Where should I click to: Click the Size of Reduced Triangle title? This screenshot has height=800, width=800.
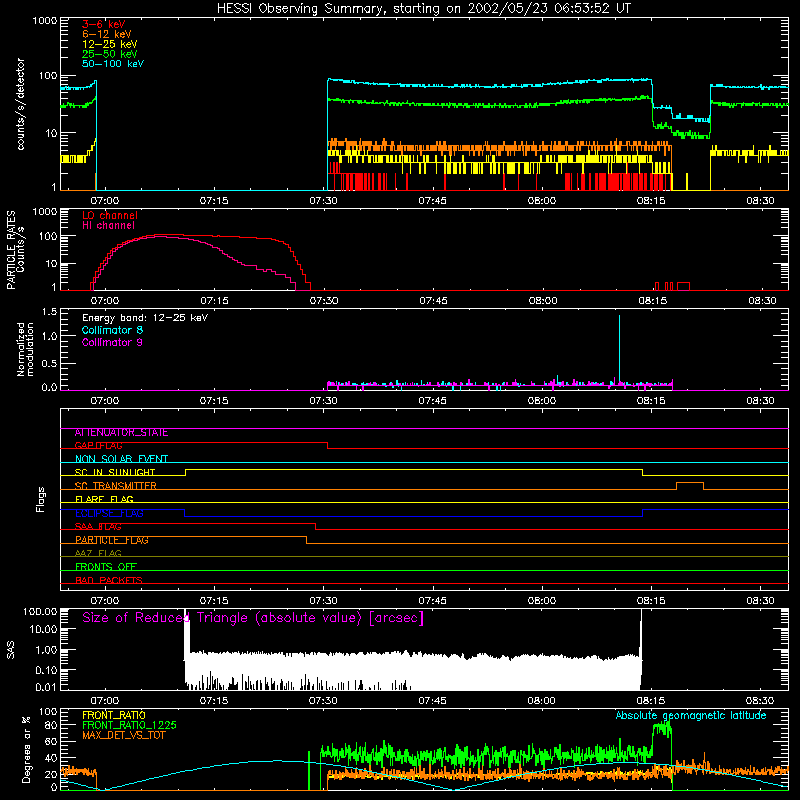pyautogui.click(x=253, y=618)
